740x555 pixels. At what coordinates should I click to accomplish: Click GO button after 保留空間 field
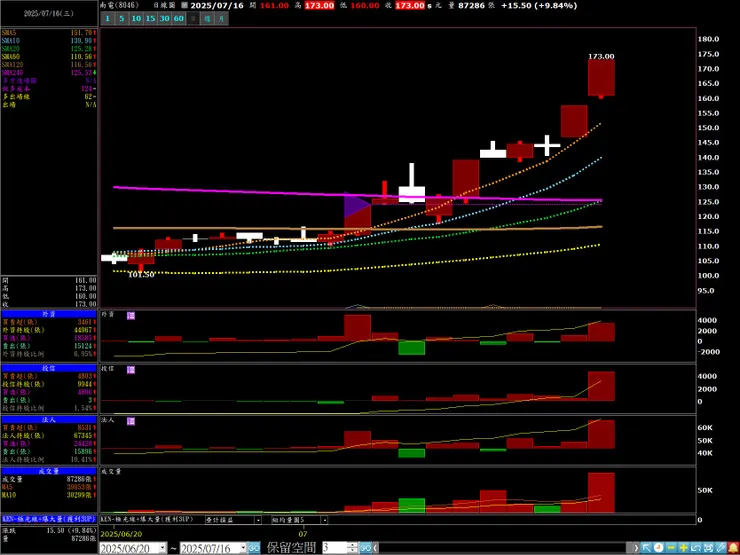(x=365, y=548)
